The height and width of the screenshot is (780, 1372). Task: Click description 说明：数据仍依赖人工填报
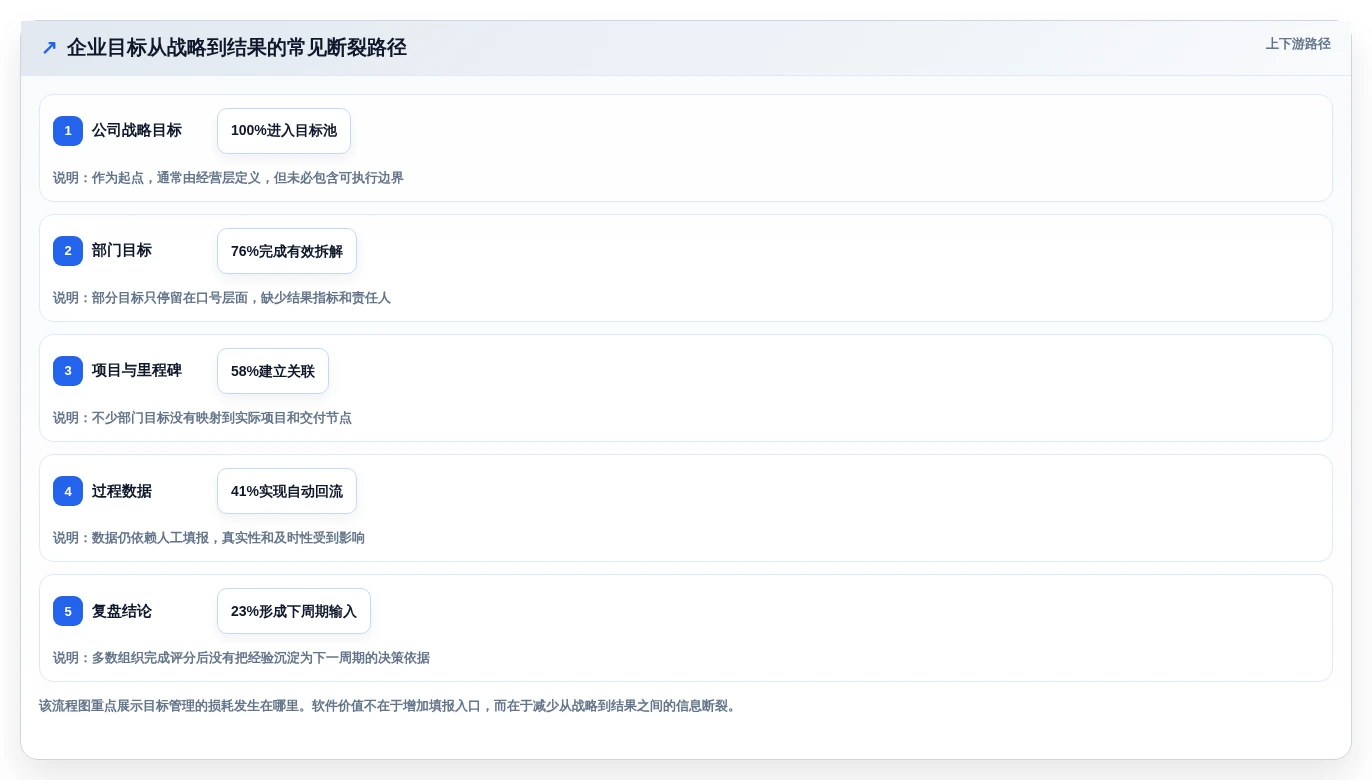(x=209, y=538)
